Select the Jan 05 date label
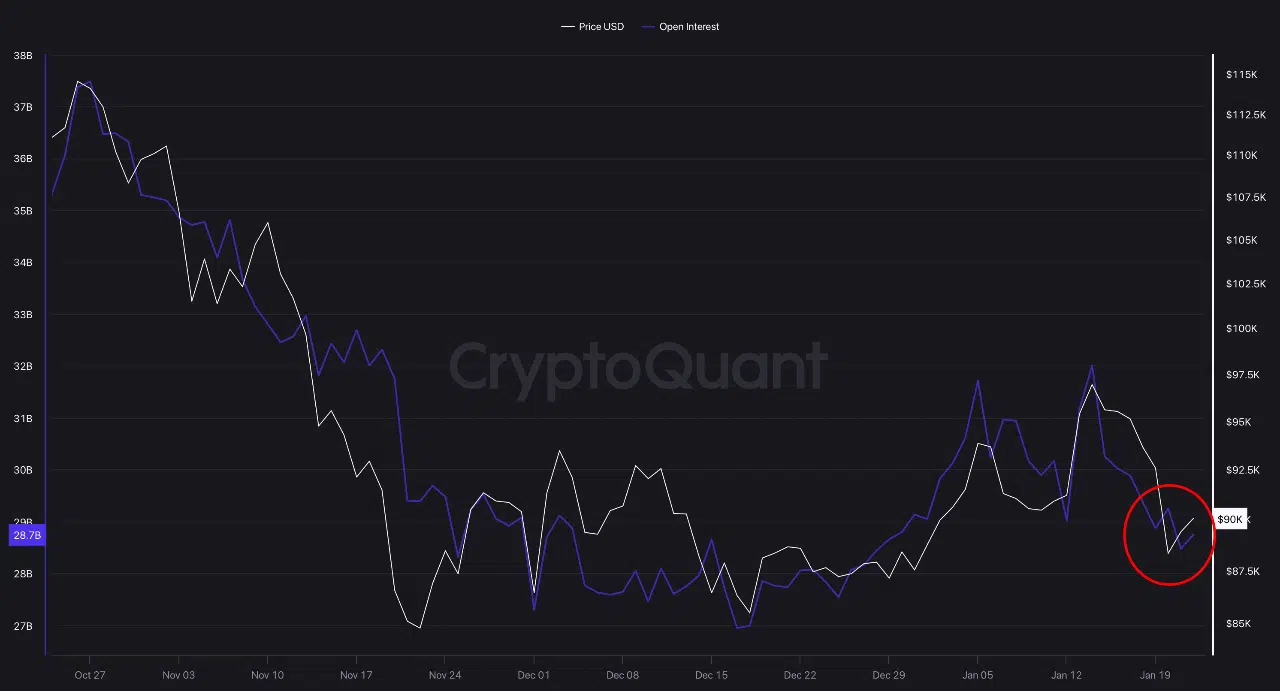Screen dimensions: 1280x691 point(977,675)
